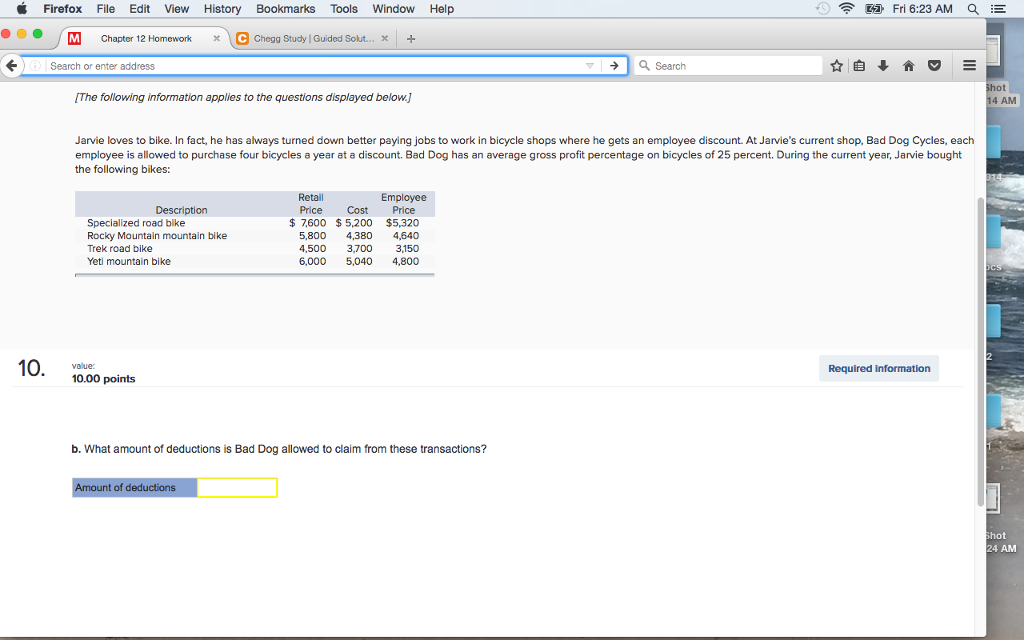The width and height of the screenshot is (1024, 640).
Task: Open the Bookmarks menu
Action: tap(285, 8)
